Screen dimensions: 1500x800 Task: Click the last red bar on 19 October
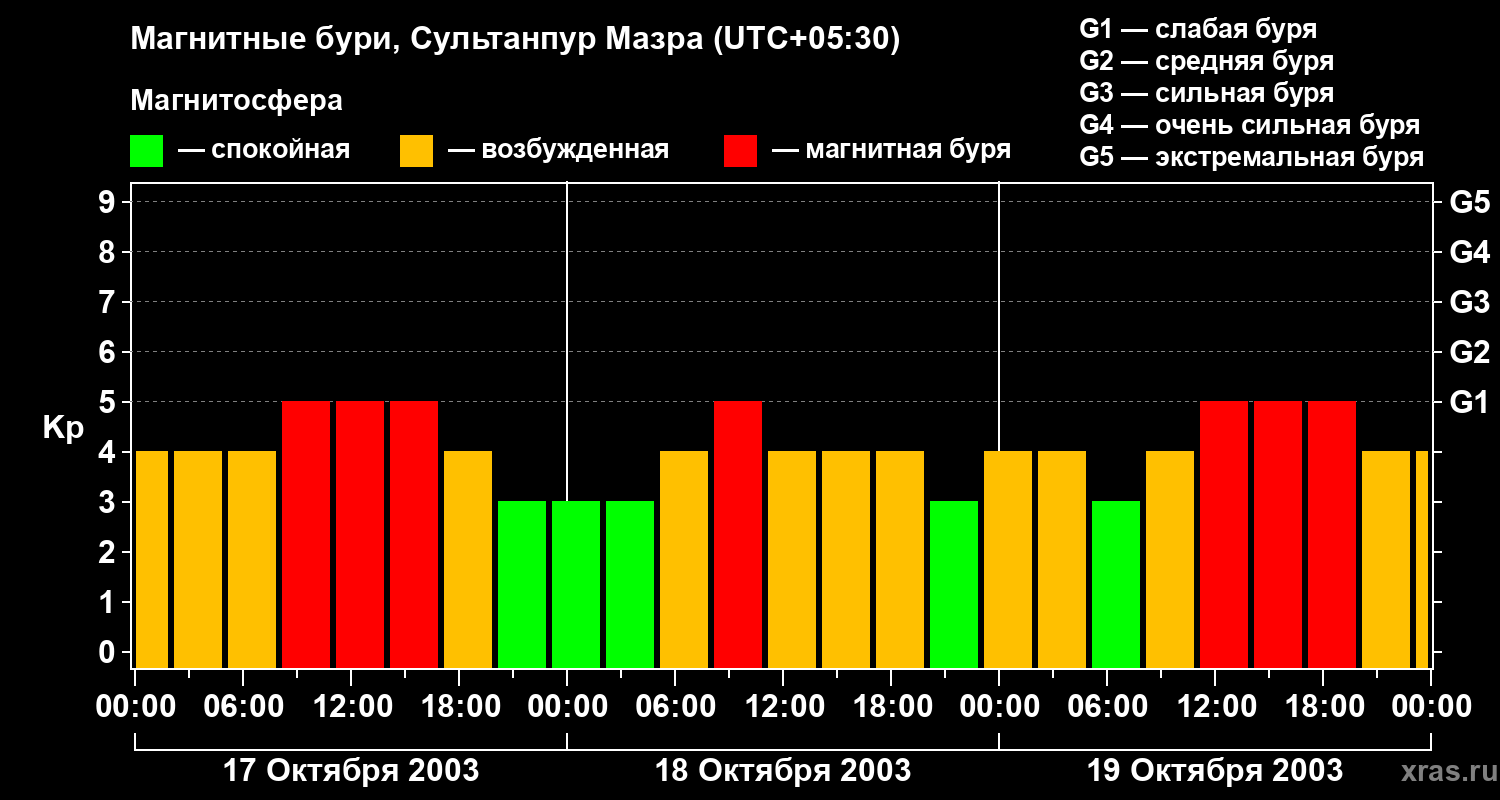click(x=1332, y=535)
